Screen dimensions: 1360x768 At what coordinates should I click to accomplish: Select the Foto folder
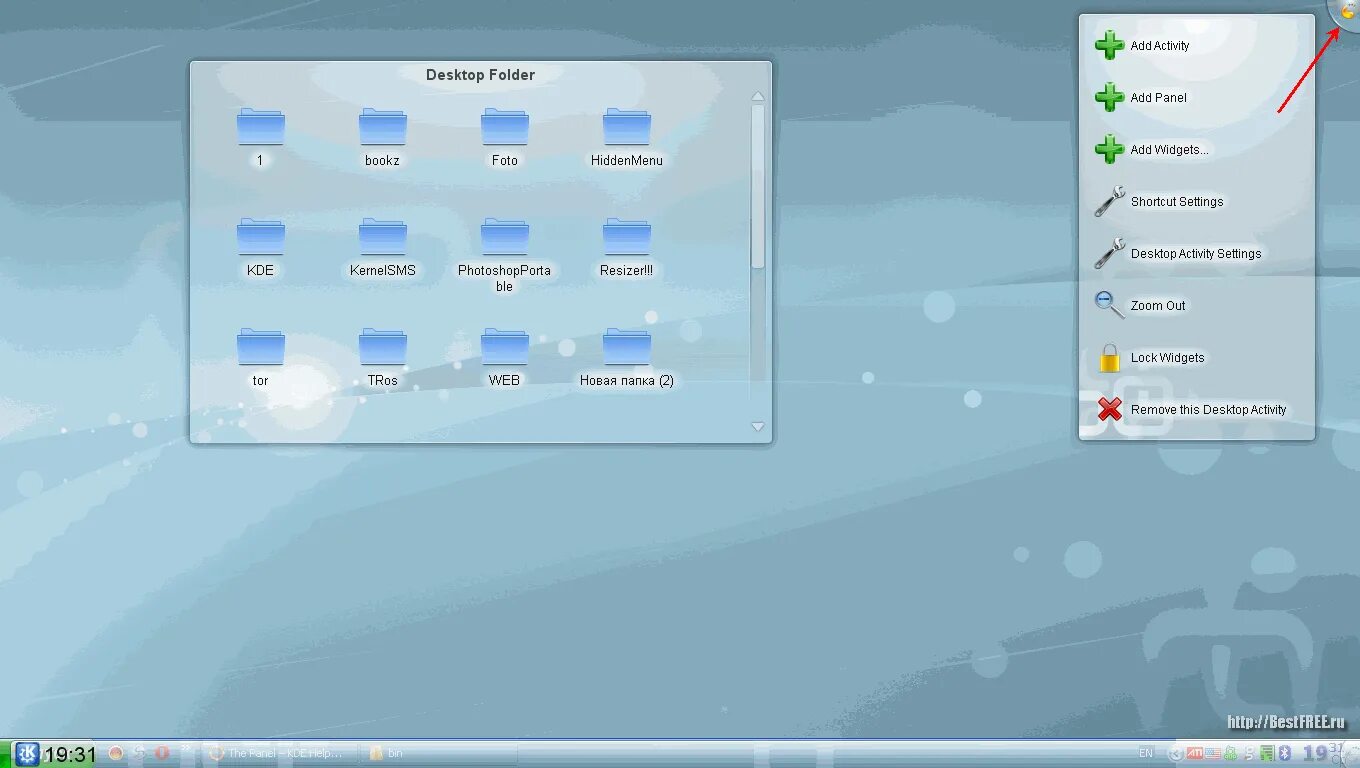pos(504,137)
